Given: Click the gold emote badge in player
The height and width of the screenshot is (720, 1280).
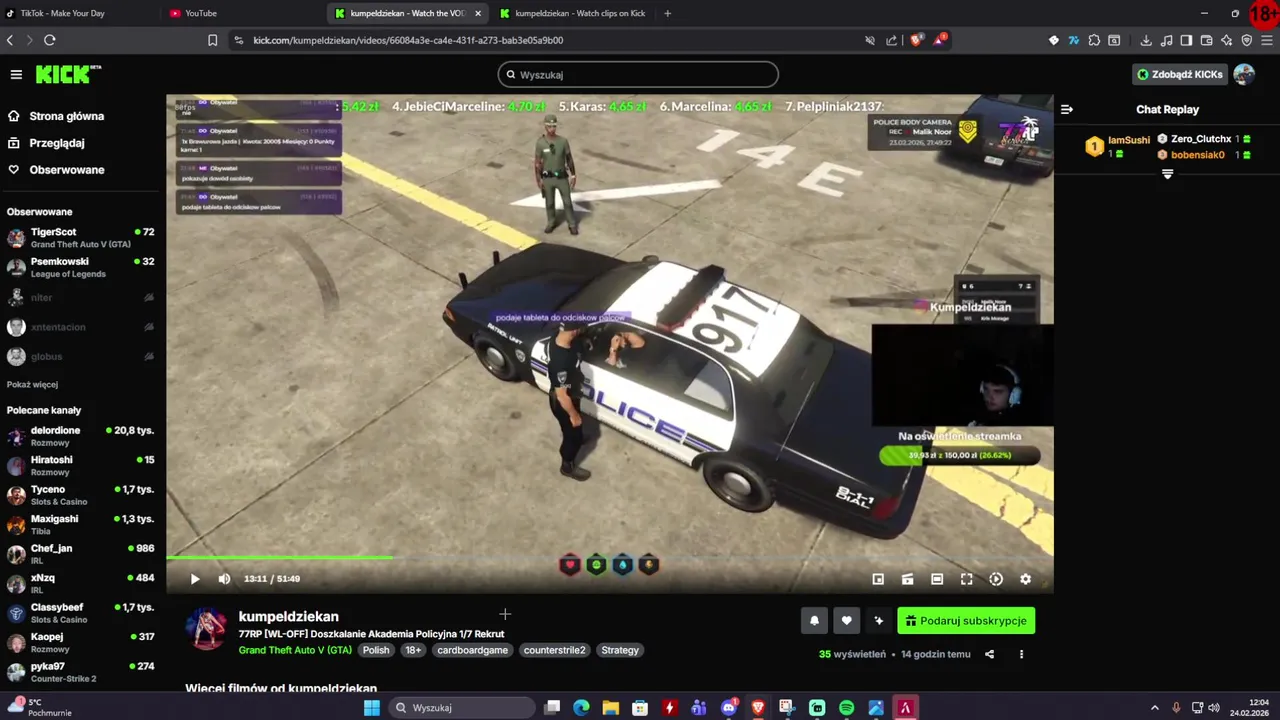Looking at the screenshot, I should point(648,565).
